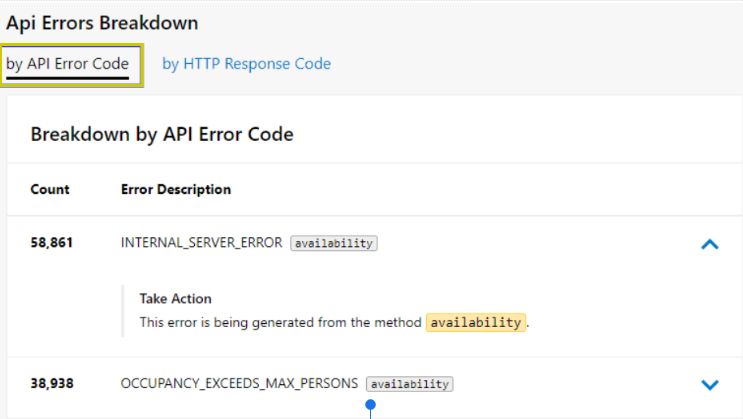Collapse the INTERNAL_SERVER_ERROR row with up chevron
Image resolution: width=743 pixels, height=419 pixels.
coord(710,243)
